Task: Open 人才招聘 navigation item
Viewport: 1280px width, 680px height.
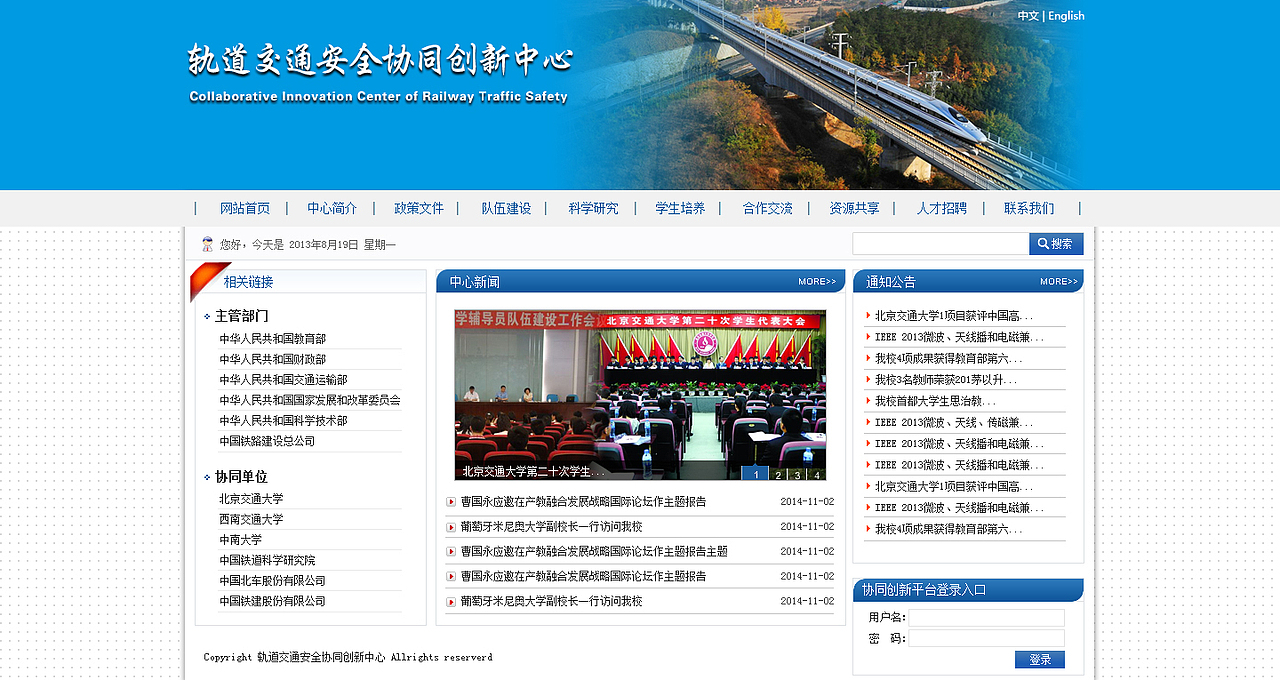Action: tap(942, 208)
